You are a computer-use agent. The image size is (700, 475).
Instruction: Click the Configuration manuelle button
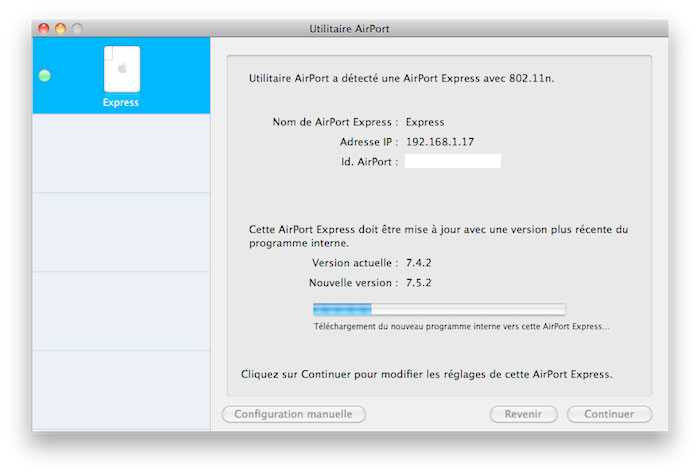294,414
